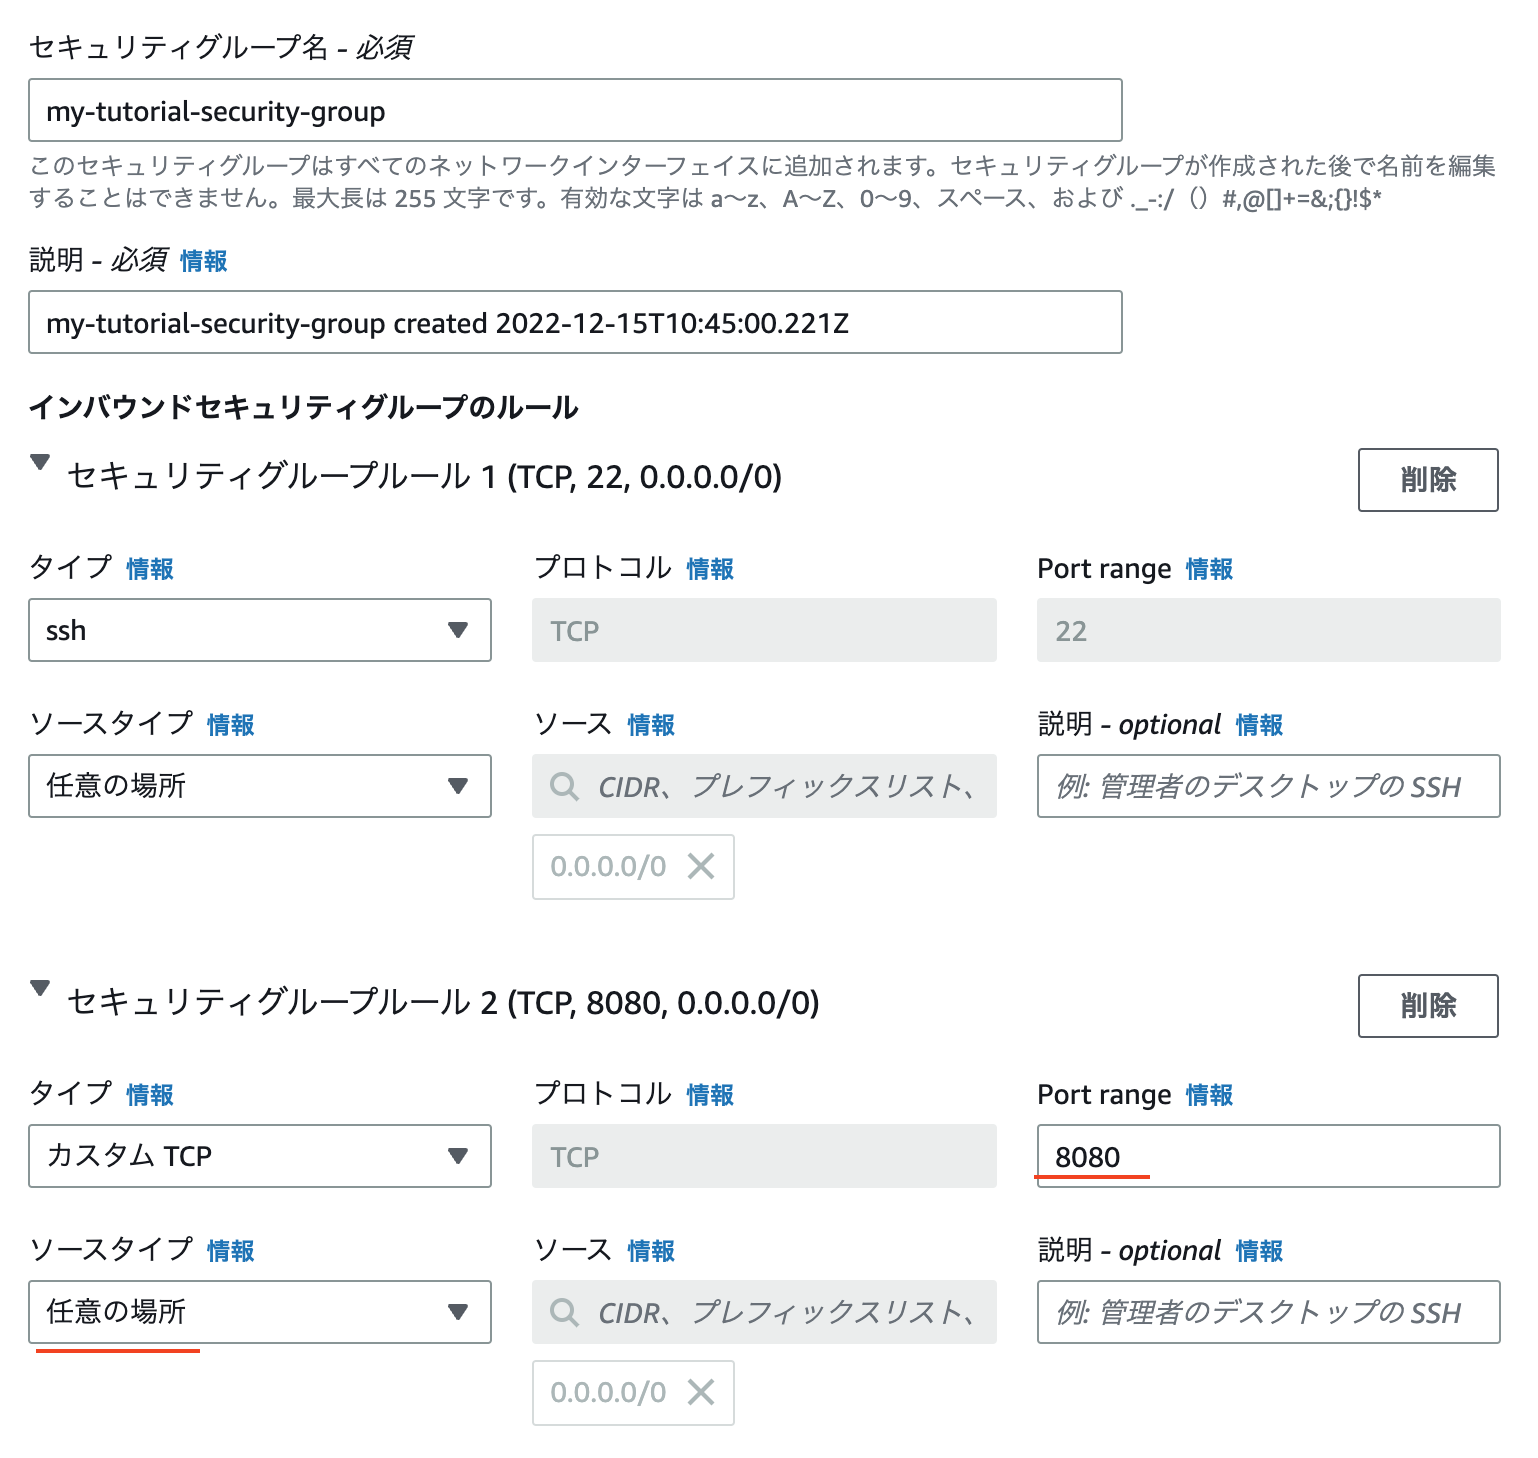
Task: Open rule 2 ソースタイプ dropdown
Action: [x=260, y=1312]
